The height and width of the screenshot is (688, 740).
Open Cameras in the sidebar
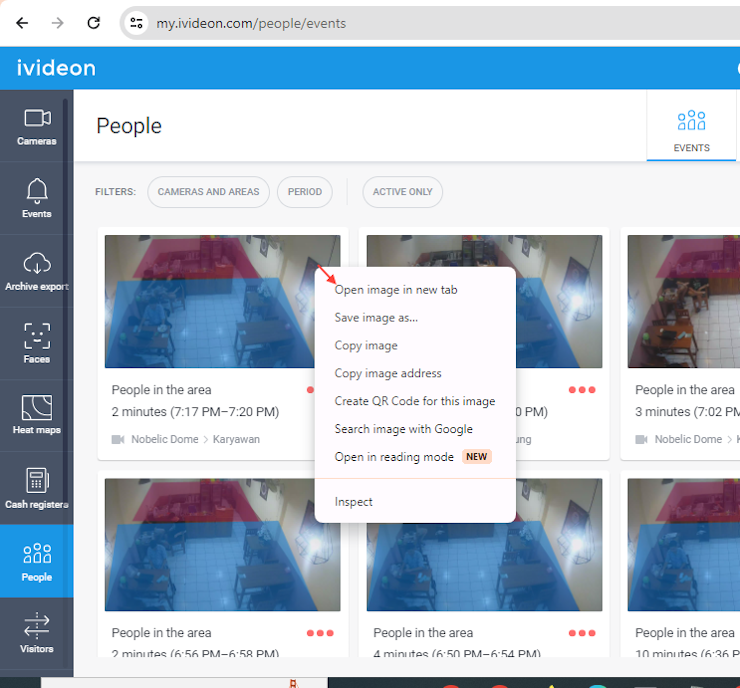[x=37, y=126]
